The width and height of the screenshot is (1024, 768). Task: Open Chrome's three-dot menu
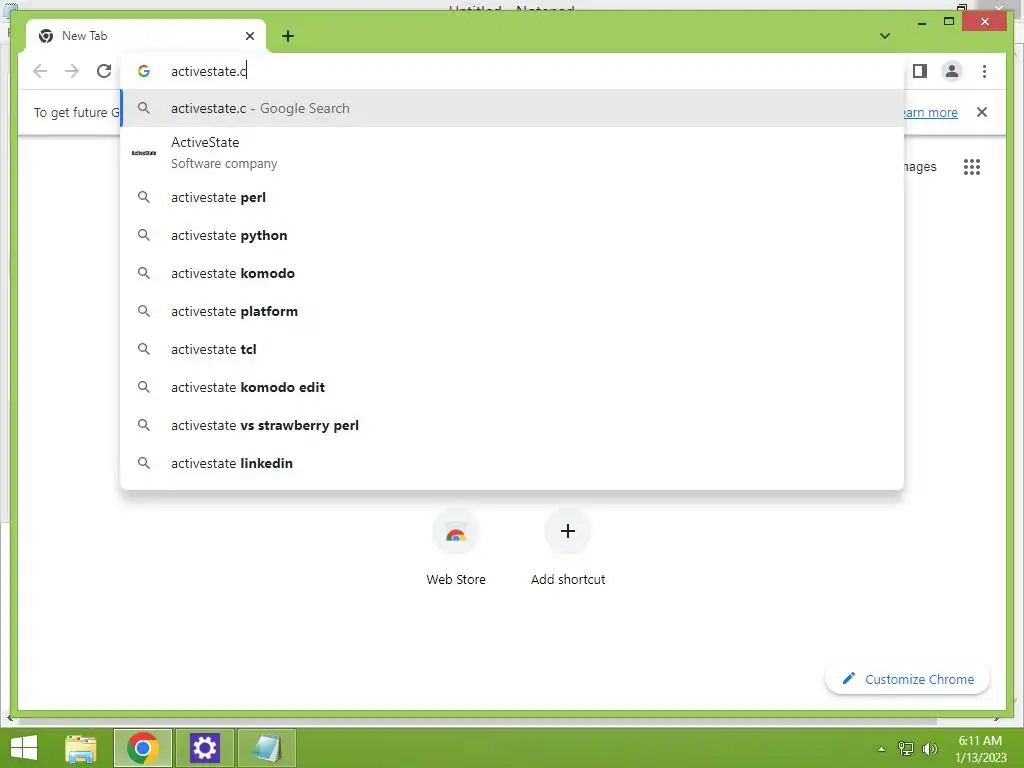tap(984, 71)
